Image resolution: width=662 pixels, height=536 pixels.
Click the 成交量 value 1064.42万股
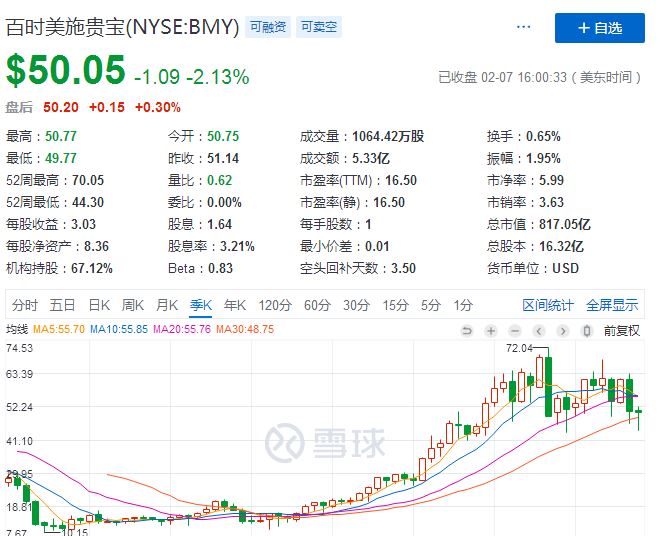pos(388,136)
